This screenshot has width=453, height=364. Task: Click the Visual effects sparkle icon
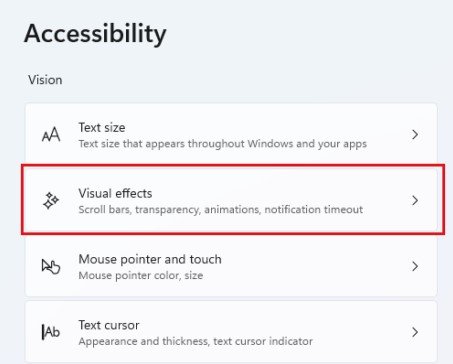51,201
